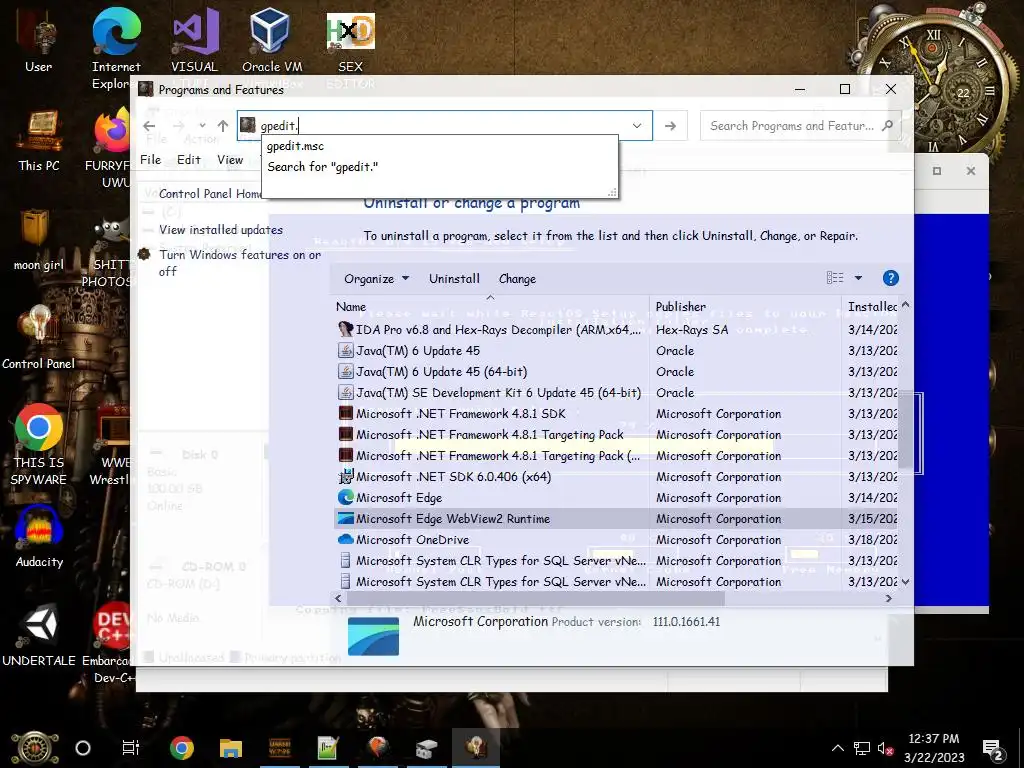This screenshot has height=768, width=1024.
Task: Open the File menu
Action: click(150, 159)
